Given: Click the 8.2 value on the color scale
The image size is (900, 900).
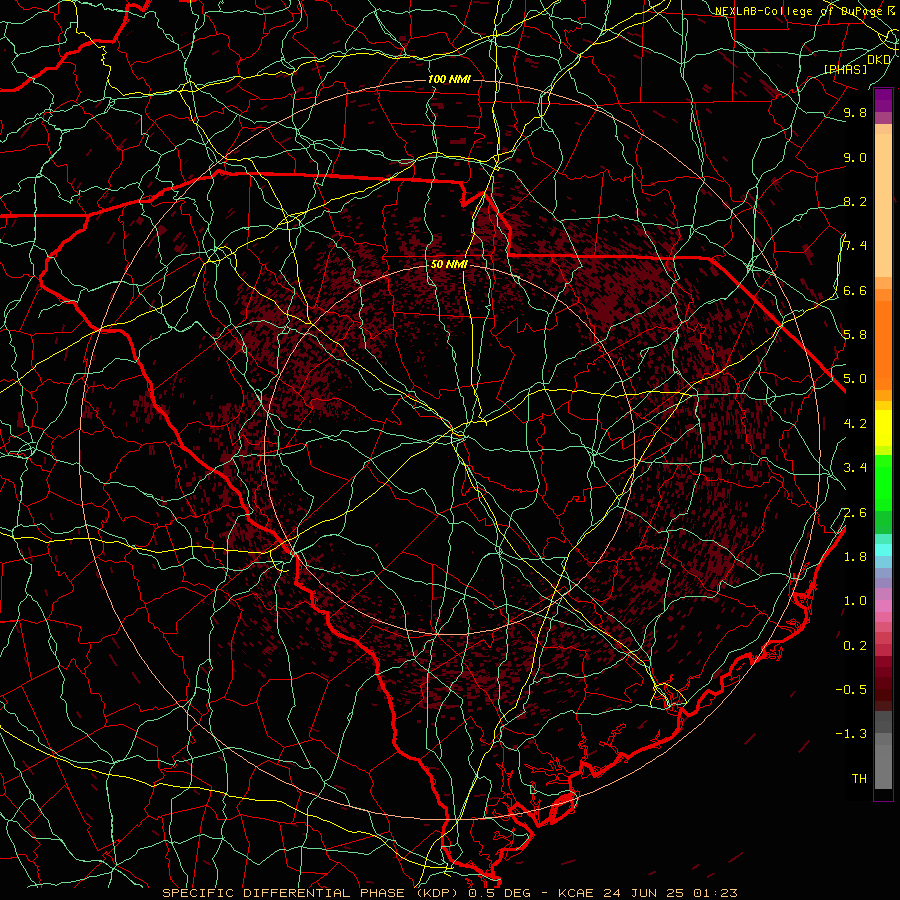Looking at the screenshot, I should pos(855,201).
